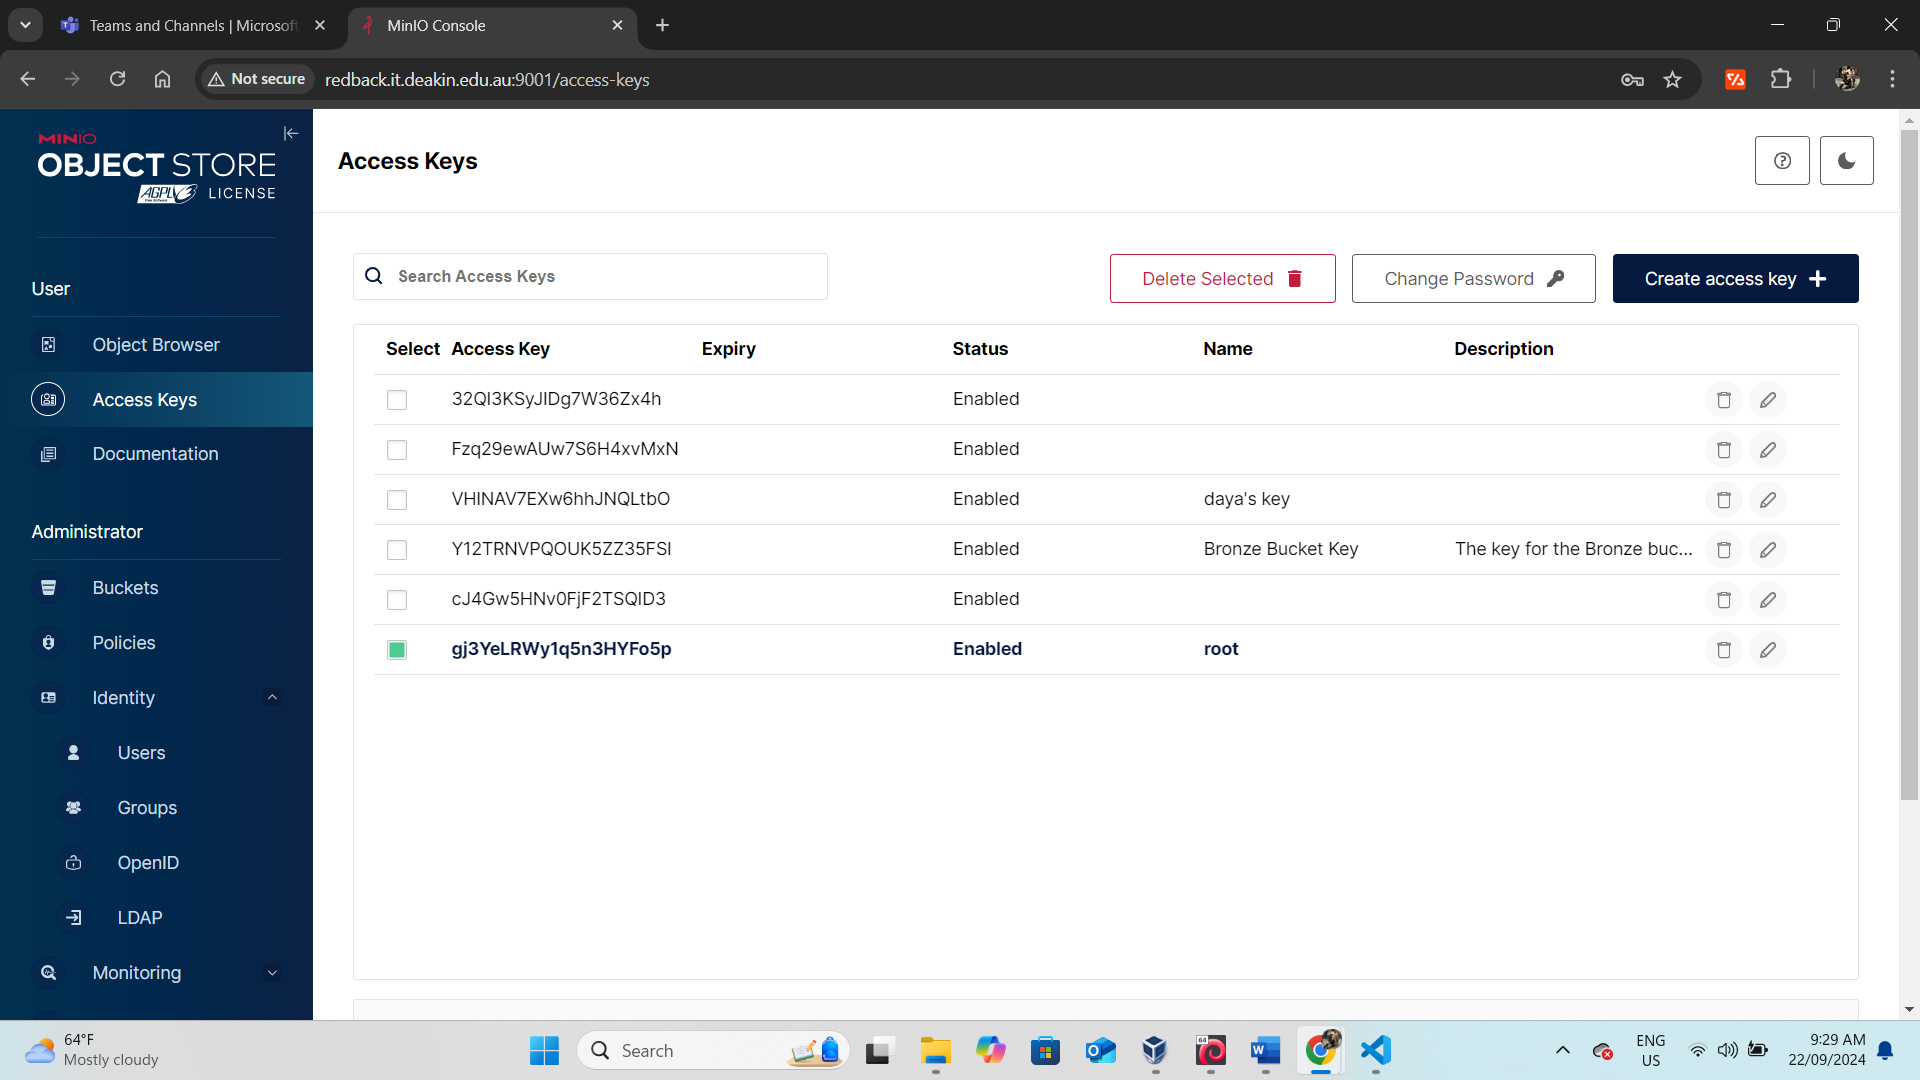Expand the Monitoring menu section

coord(272,973)
